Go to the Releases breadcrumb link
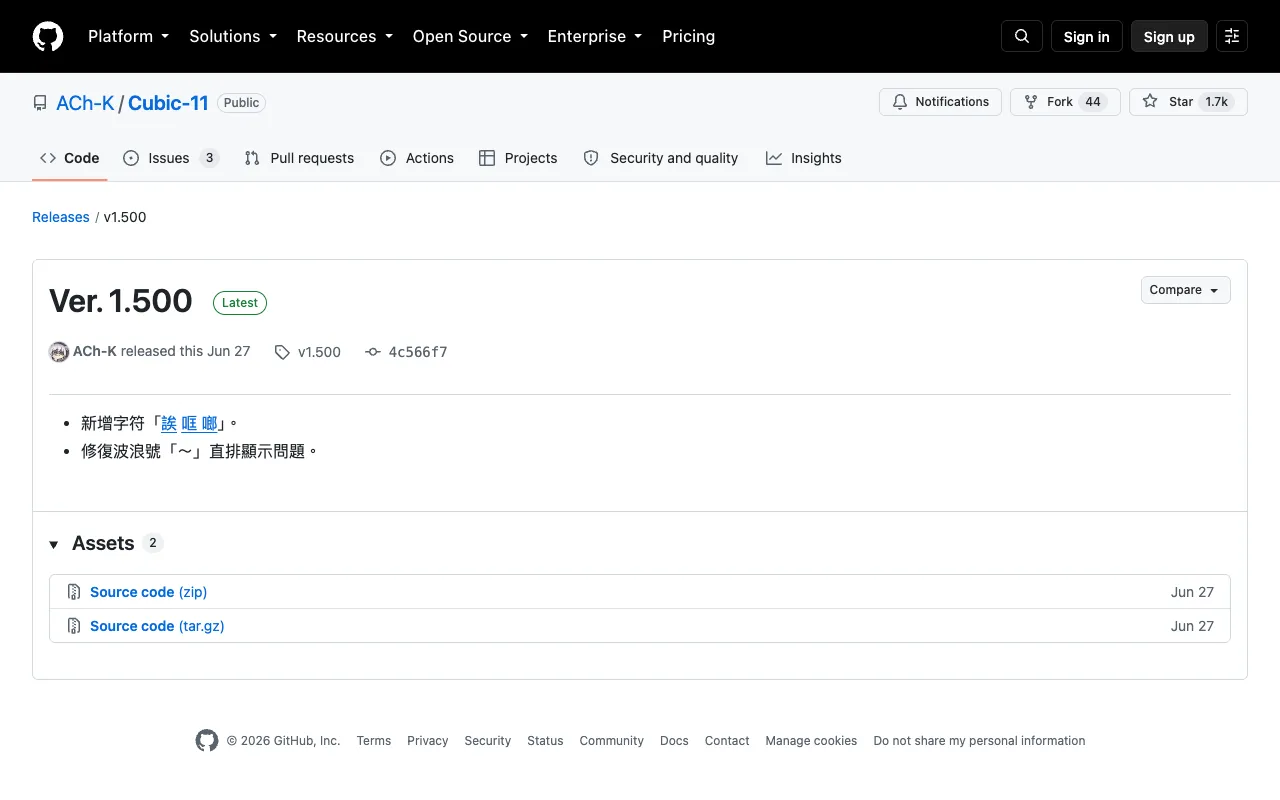1280x800 pixels. (61, 217)
